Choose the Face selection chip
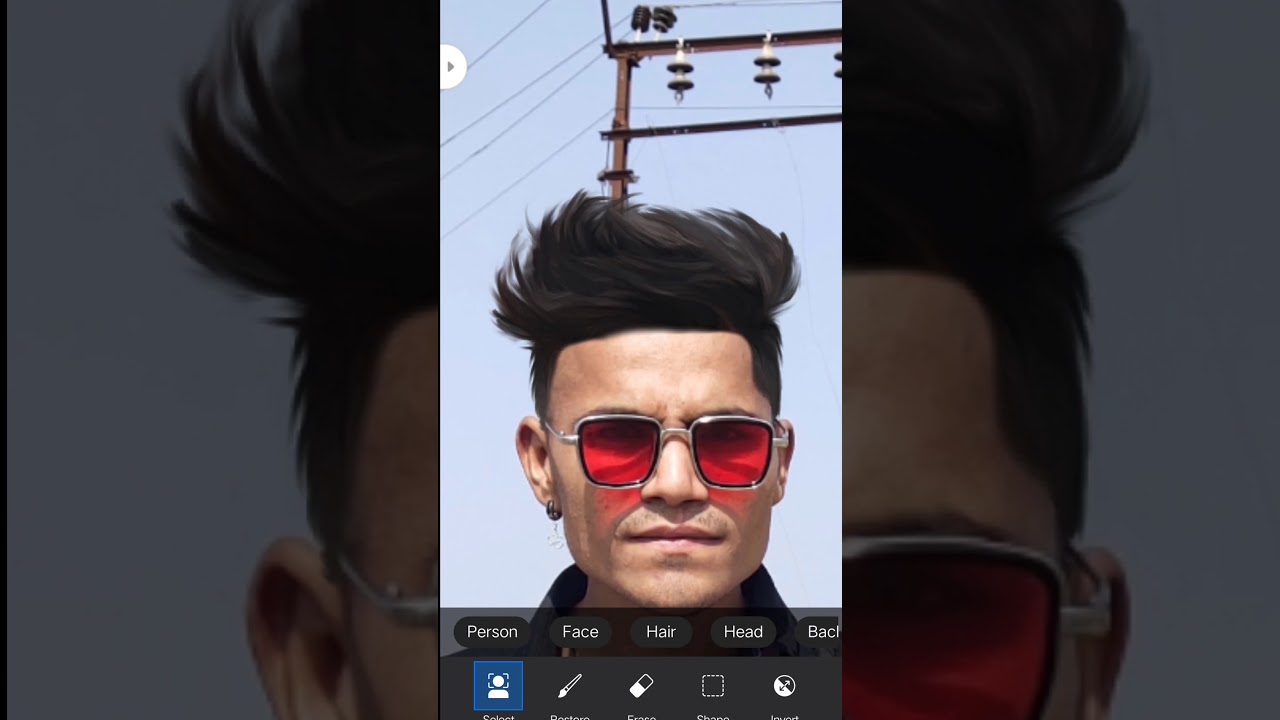 [x=580, y=632]
